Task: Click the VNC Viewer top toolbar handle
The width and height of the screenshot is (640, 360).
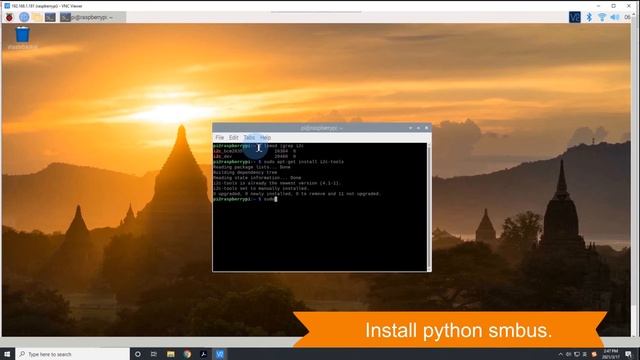Action: (316, 12)
